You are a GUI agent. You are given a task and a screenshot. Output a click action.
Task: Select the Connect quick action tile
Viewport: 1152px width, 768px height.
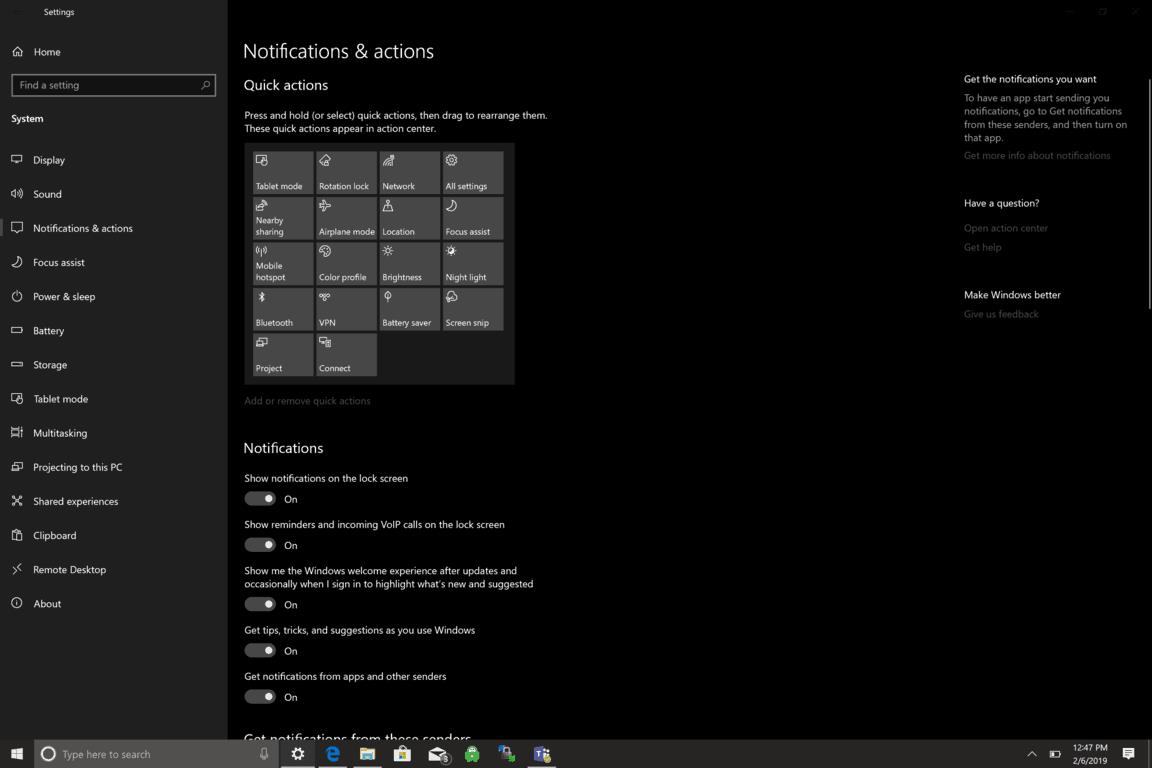coord(345,354)
